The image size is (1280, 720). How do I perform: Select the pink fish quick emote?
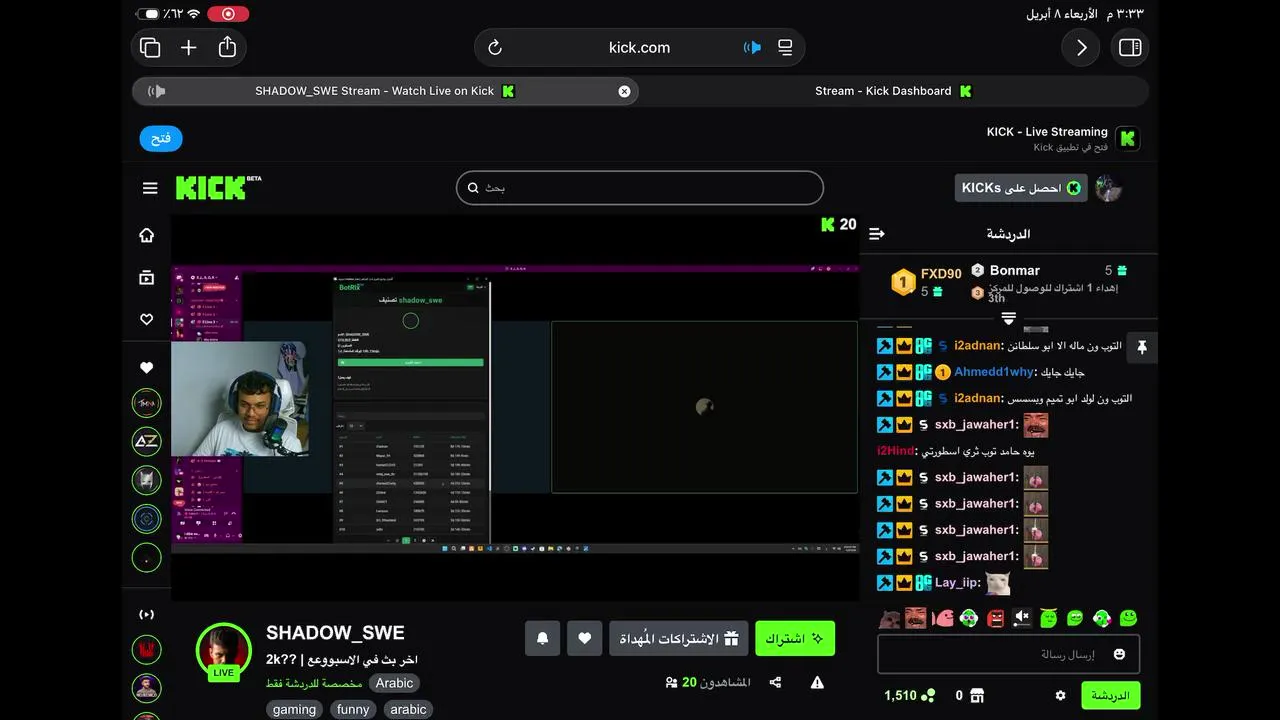pos(942,618)
